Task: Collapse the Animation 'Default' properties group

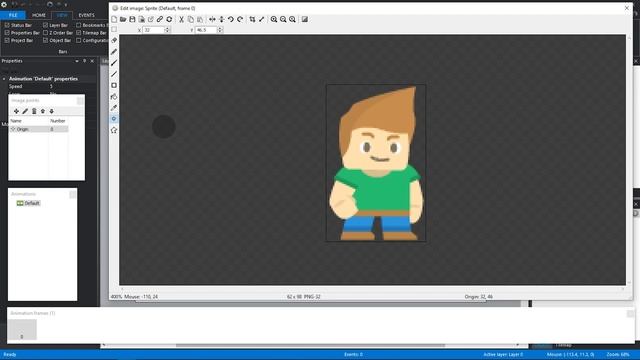Action: (x=4, y=79)
